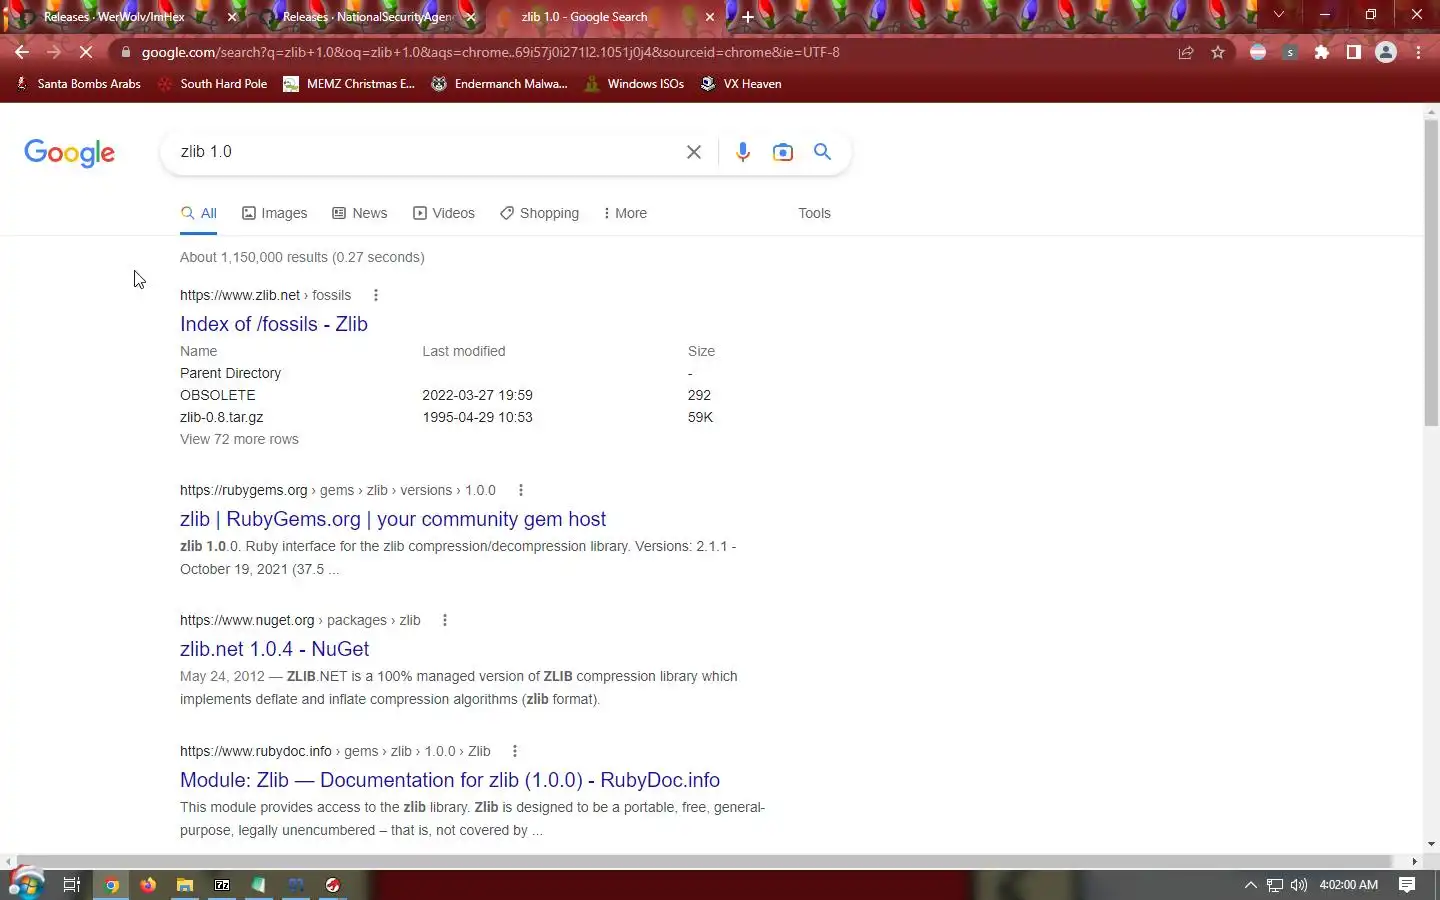Start voice search with microphone icon
Image resolution: width=1440 pixels, height=900 pixels.
(x=743, y=152)
